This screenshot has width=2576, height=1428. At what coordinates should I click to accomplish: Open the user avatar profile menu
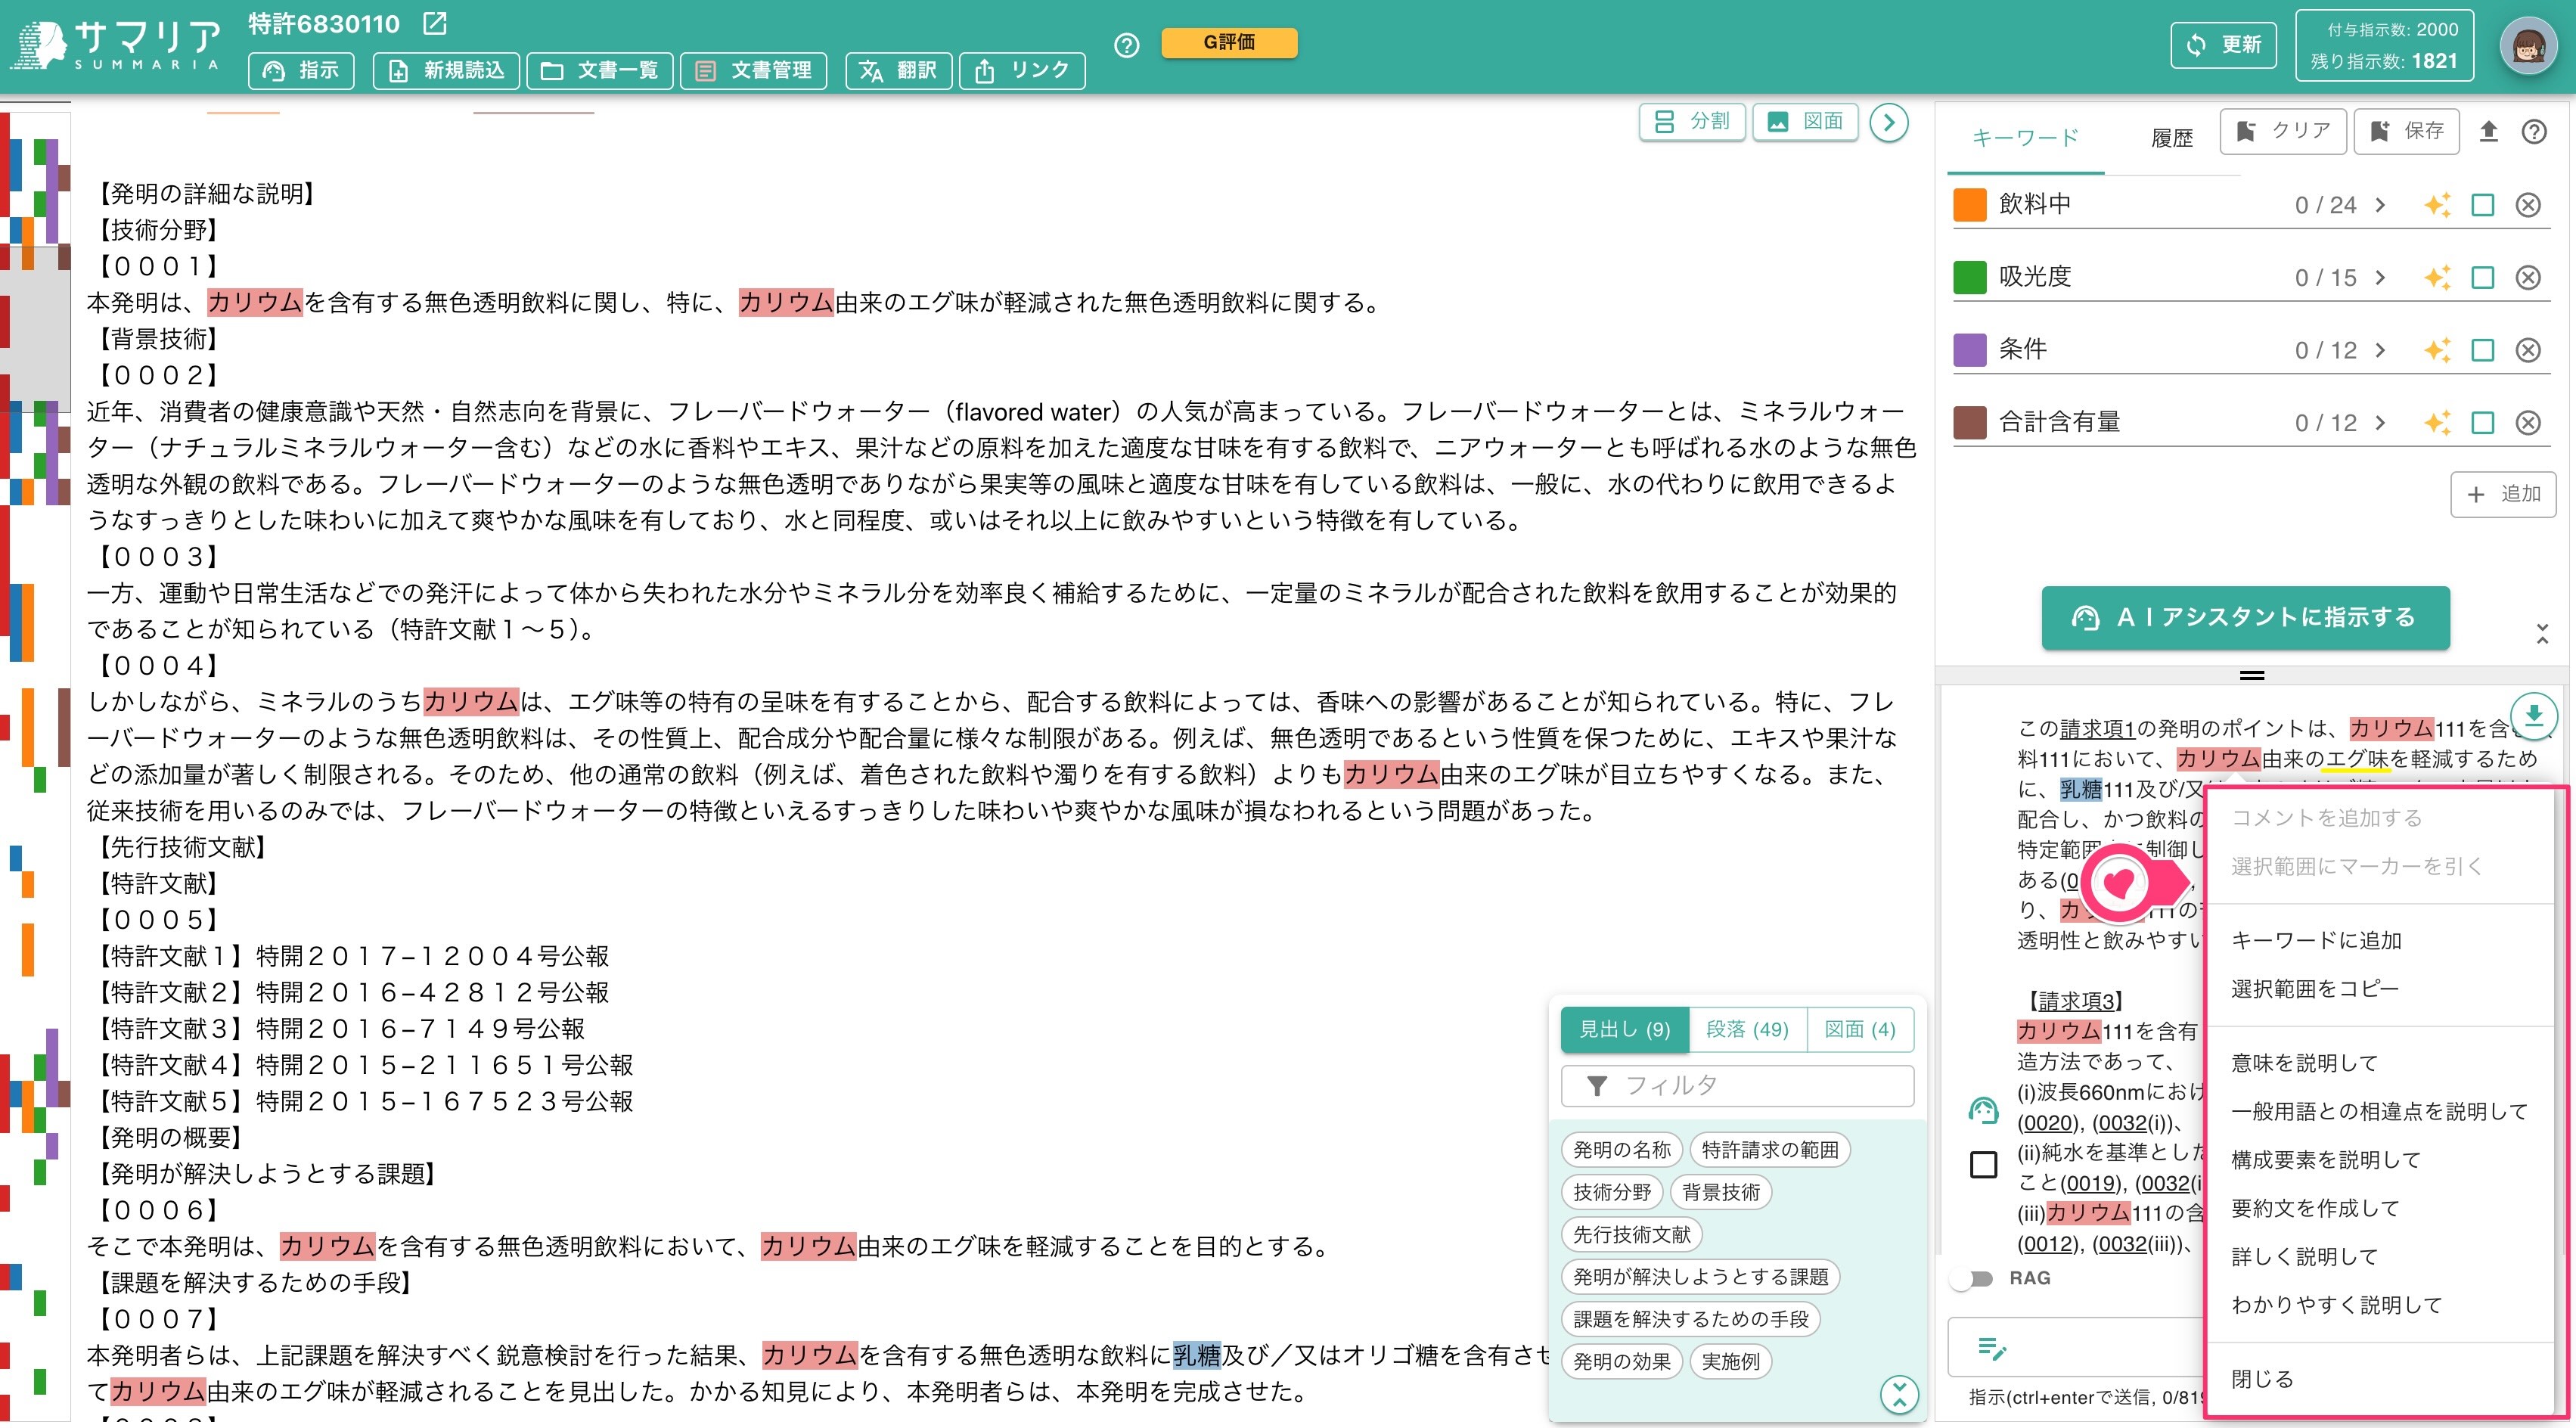click(2529, 46)
